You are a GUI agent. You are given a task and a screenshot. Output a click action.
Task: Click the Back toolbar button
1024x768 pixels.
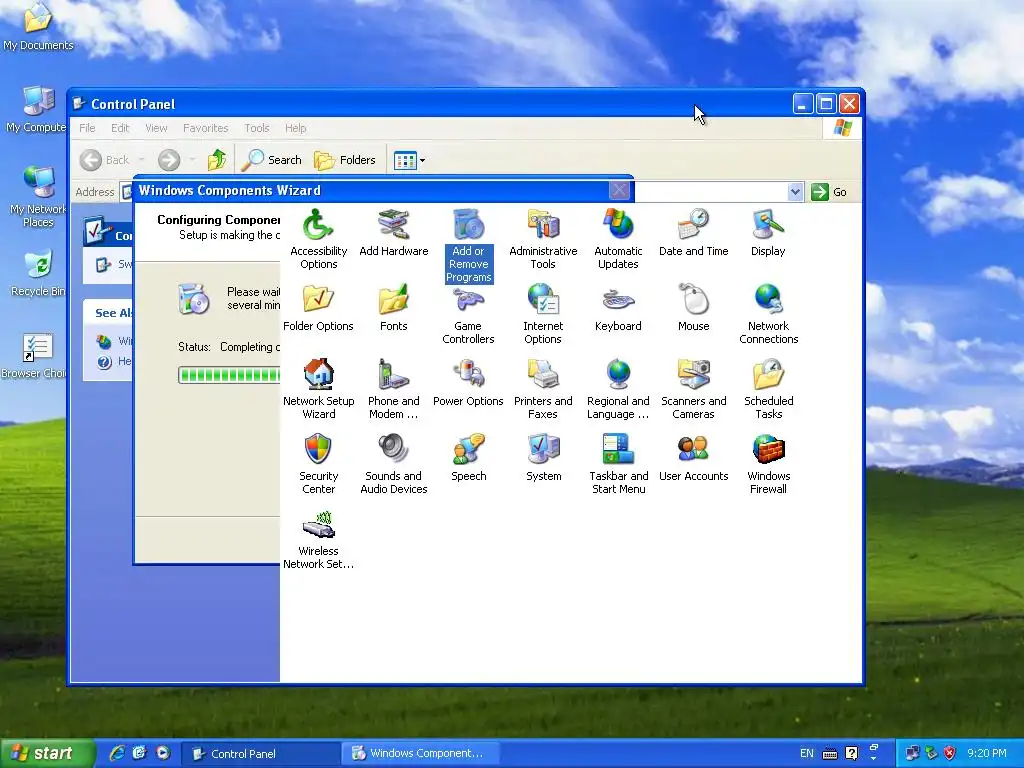pyautogui.click(x=106, y=160)
